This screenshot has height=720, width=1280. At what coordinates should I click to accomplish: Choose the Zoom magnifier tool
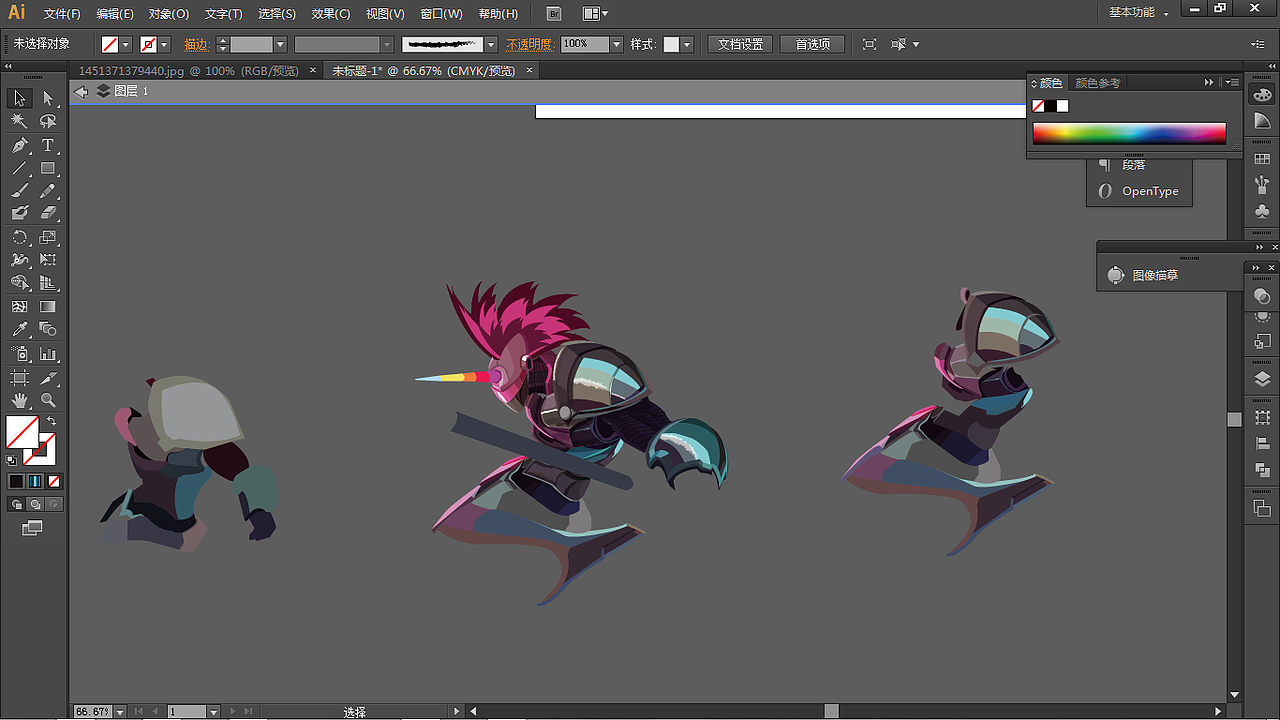(x=48, y=400)
